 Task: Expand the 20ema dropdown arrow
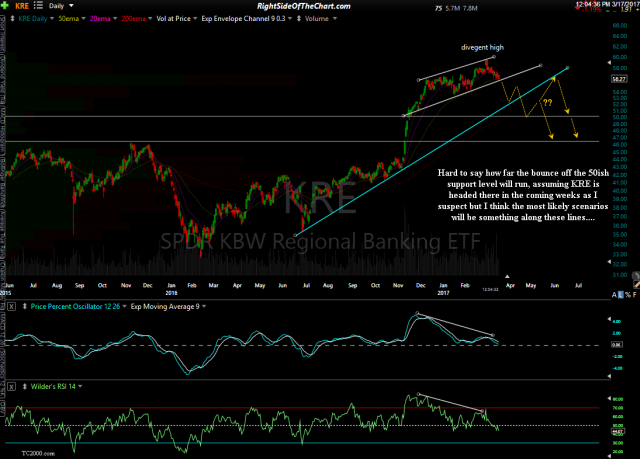[115, 18]
